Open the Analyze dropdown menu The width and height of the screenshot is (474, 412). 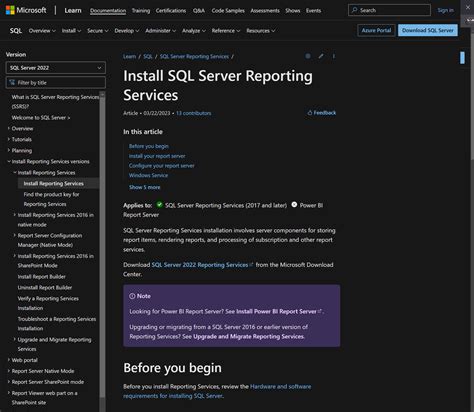coord(194,31)
